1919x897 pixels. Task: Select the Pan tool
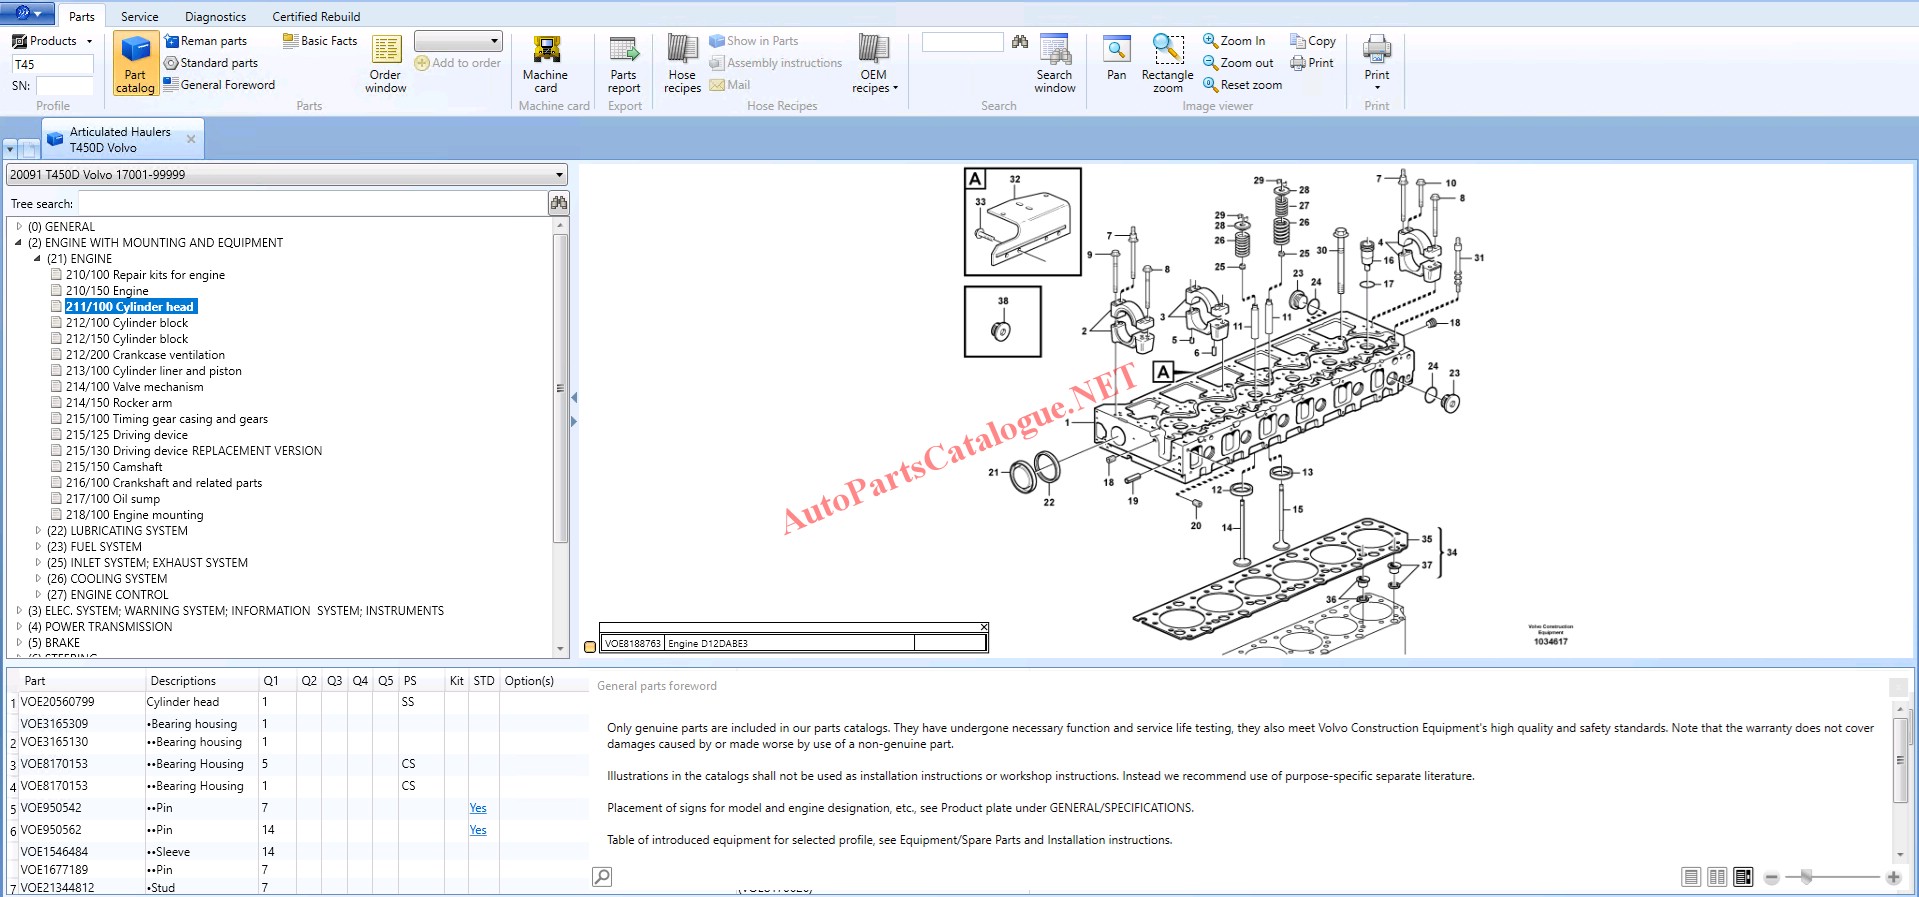[x=1116, y=58]
